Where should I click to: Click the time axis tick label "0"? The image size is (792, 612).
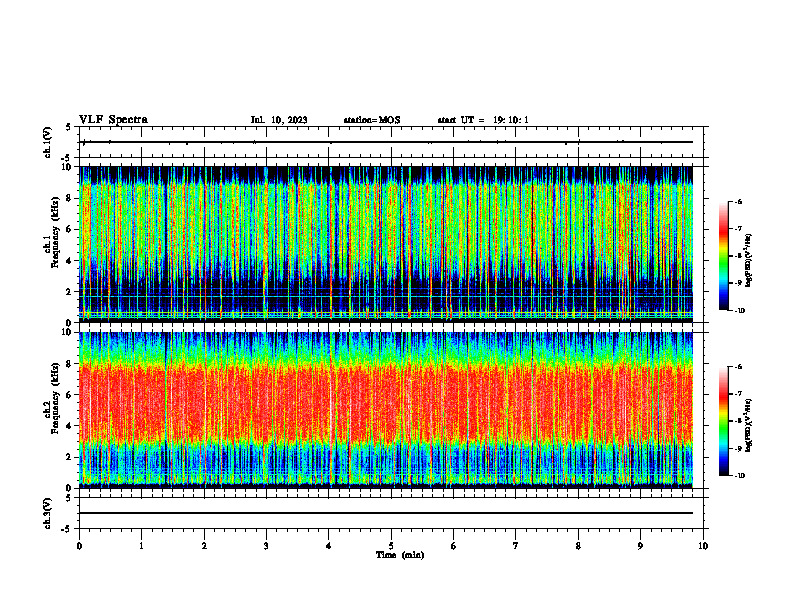click(x=79, y=546)
